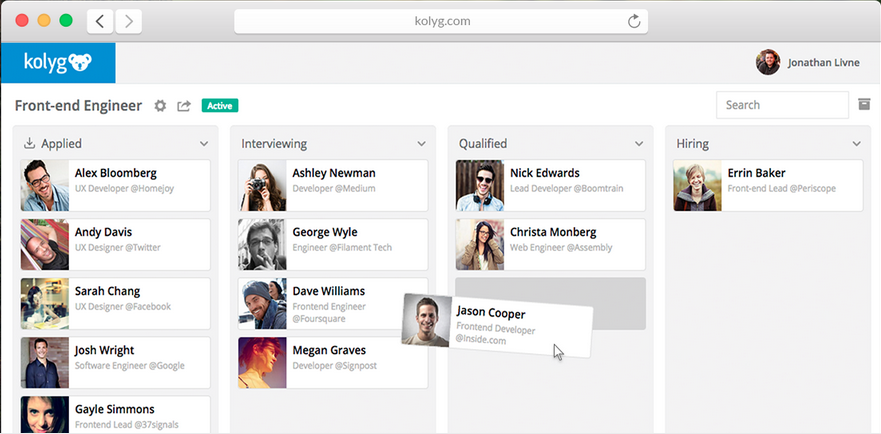Image resolution: width=881 pixels, height=434 pixels.
Task: Select Sarah Chang's candidate card
Action: click(x=115, y=304)
